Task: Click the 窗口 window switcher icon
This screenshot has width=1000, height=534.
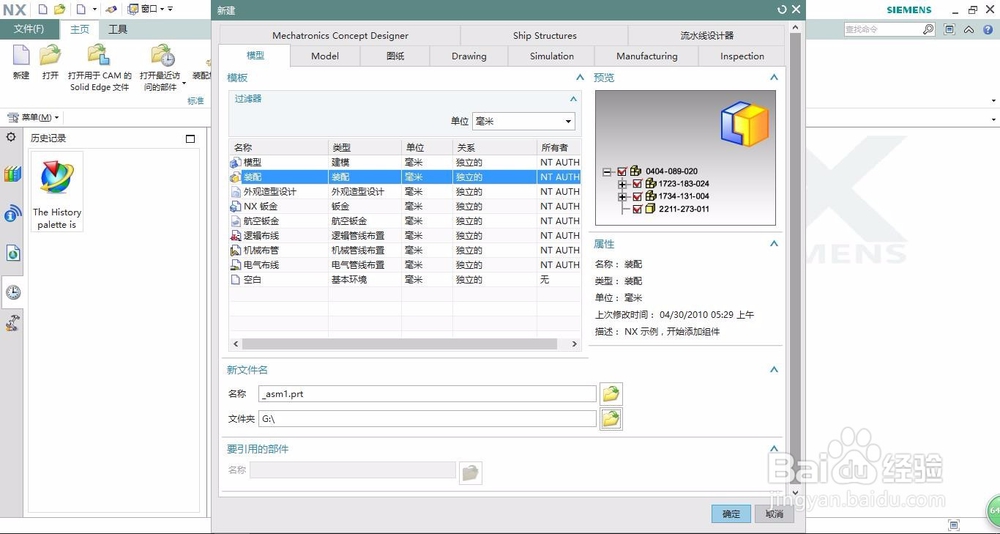Action: tap(133, 9)
